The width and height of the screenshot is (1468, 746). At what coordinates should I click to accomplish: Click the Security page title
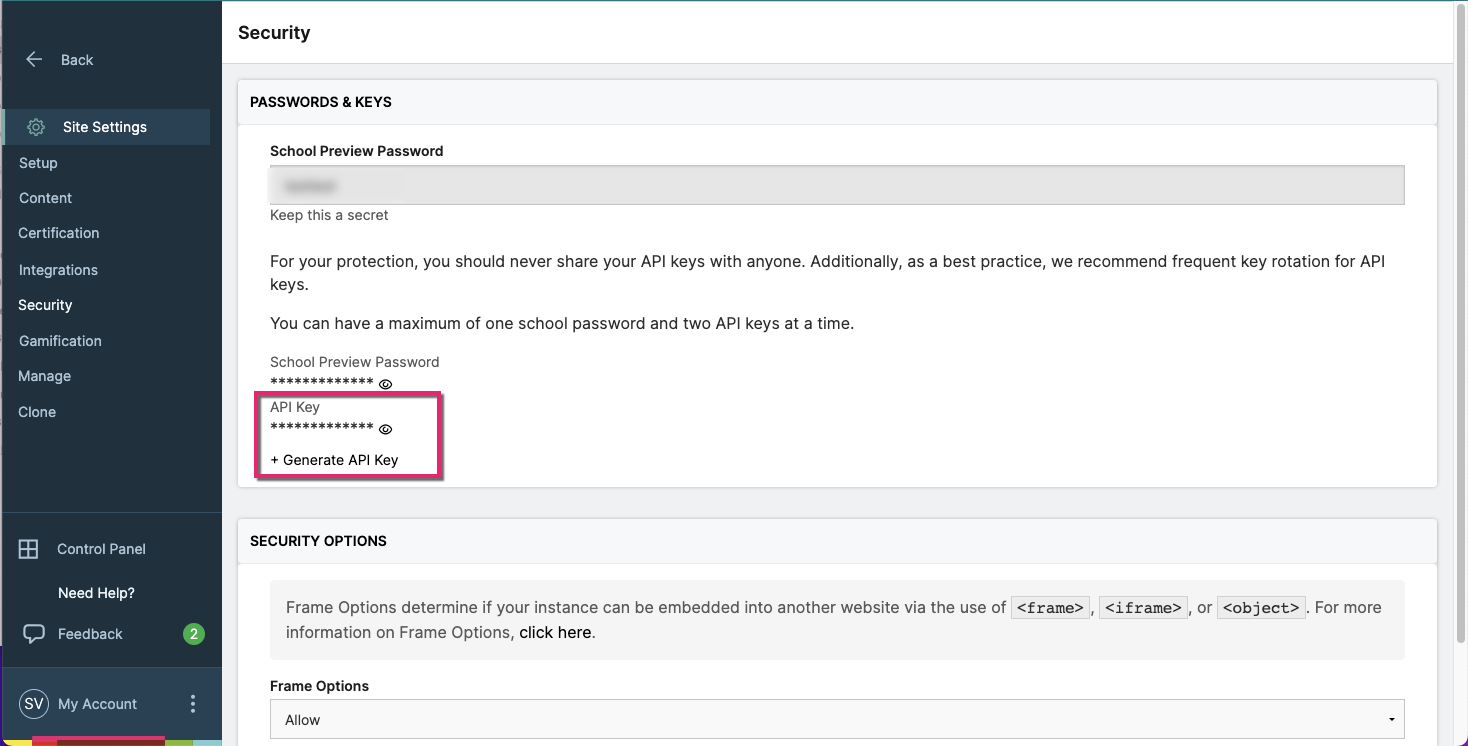click(274, 33)
